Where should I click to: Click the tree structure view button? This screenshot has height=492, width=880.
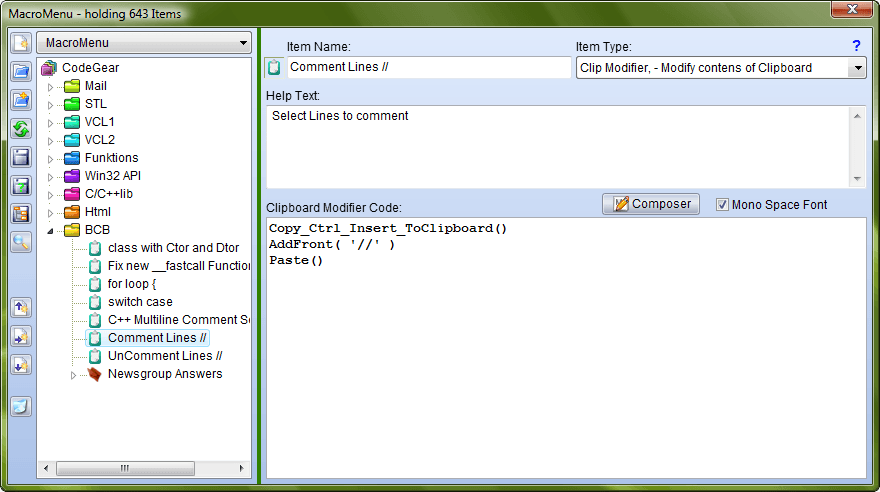(x=21, y=214)
